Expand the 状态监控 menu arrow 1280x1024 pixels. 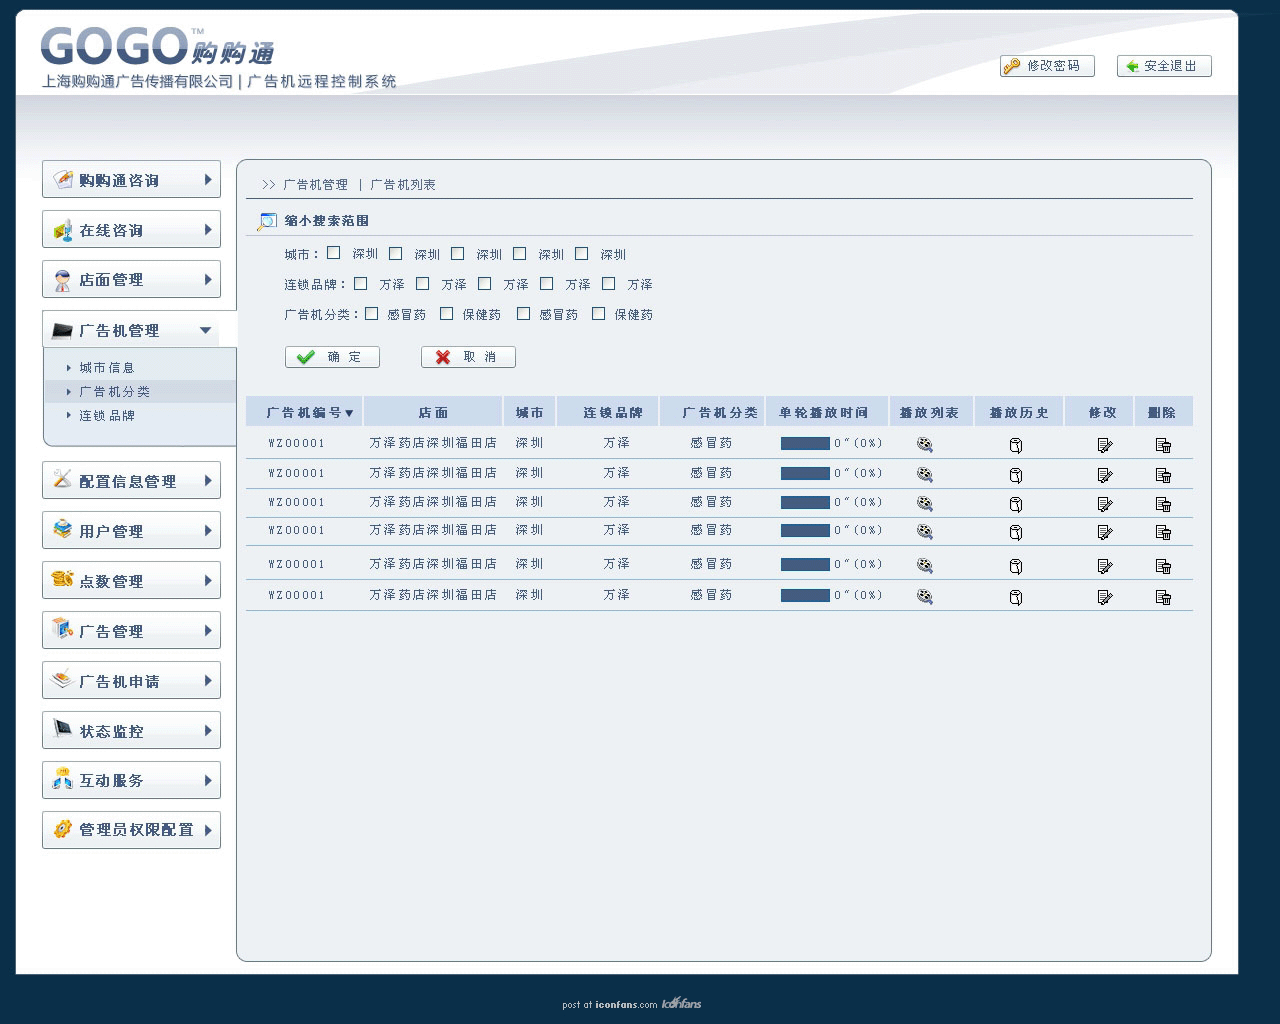pos(208,730)
